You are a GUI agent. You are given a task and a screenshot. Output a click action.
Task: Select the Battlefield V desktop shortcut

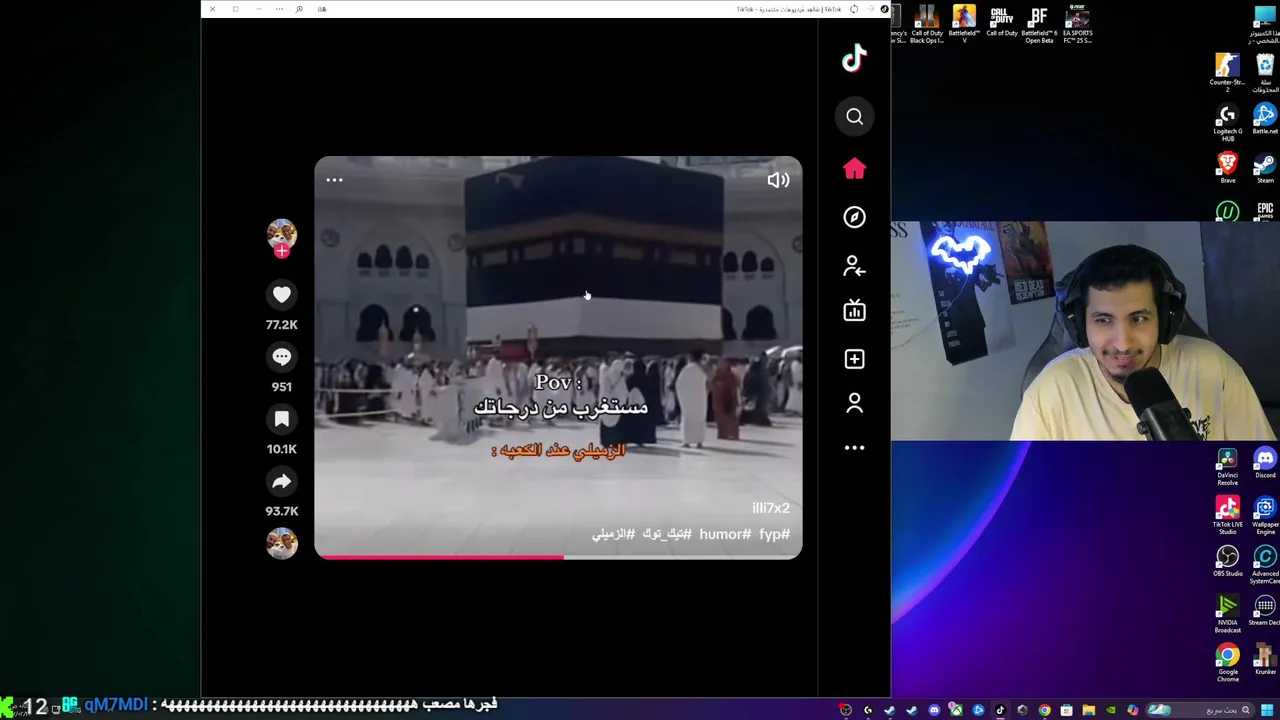[964, 25]
